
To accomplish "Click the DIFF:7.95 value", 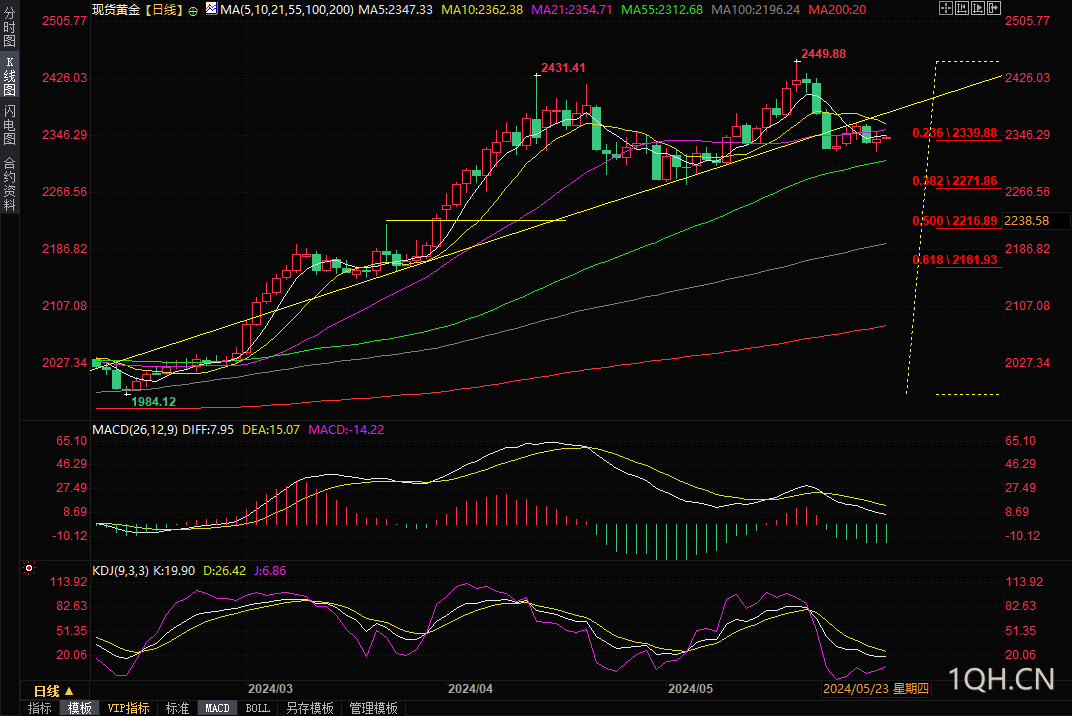I will click(x=208, y=429).
